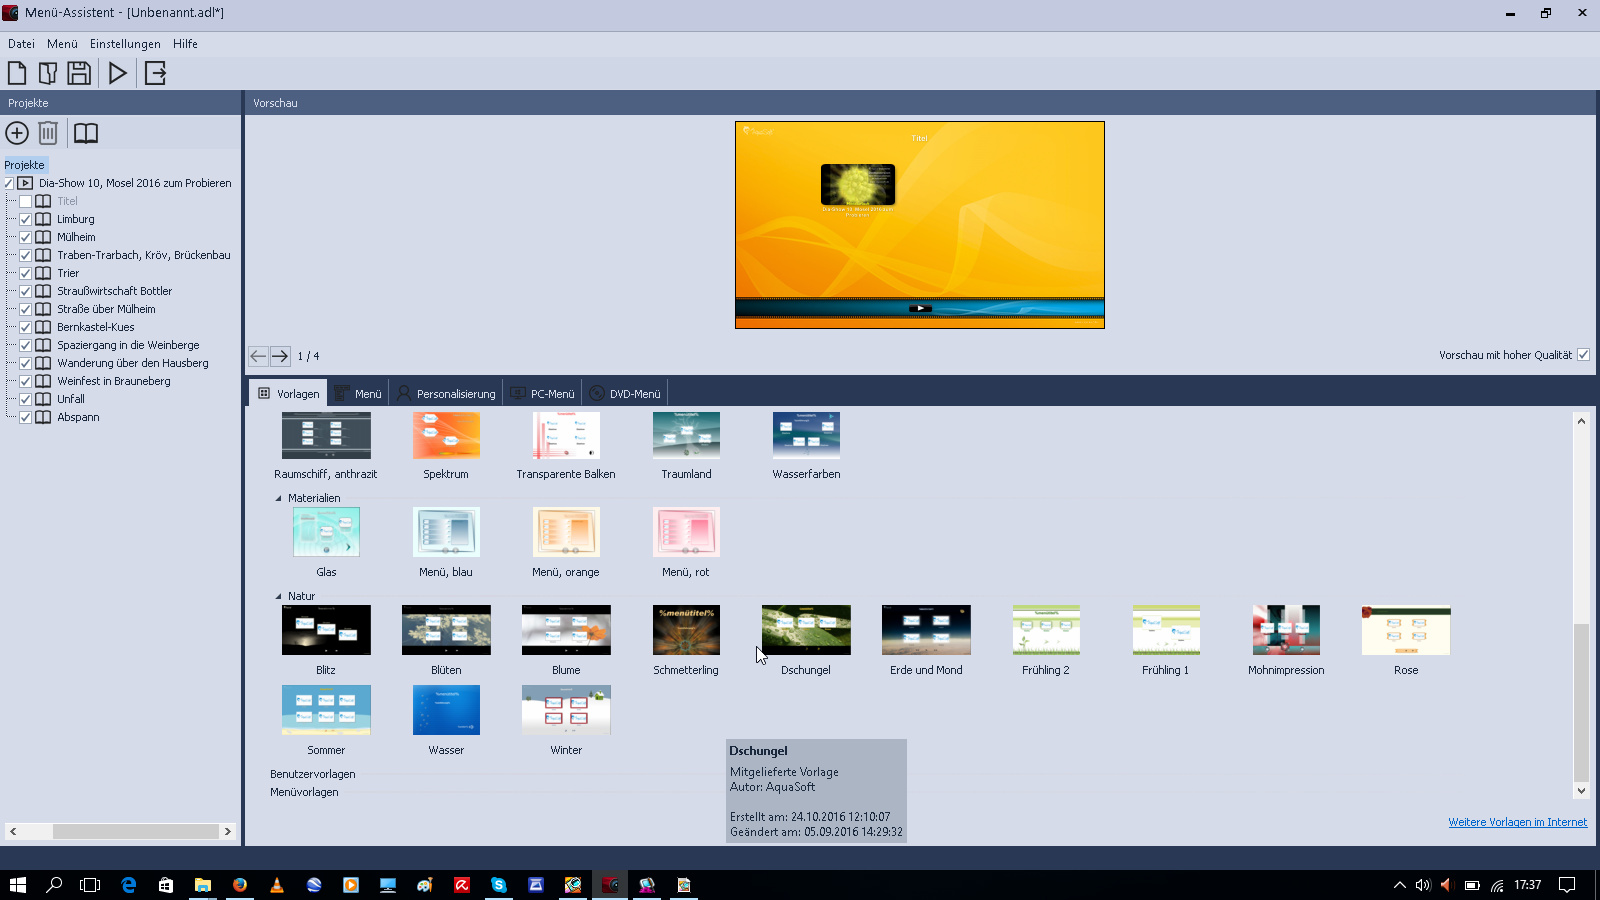Click the open book chapter icon
Image resolution: width=1600 pixels, height=900 pixels.
[86, 133]
